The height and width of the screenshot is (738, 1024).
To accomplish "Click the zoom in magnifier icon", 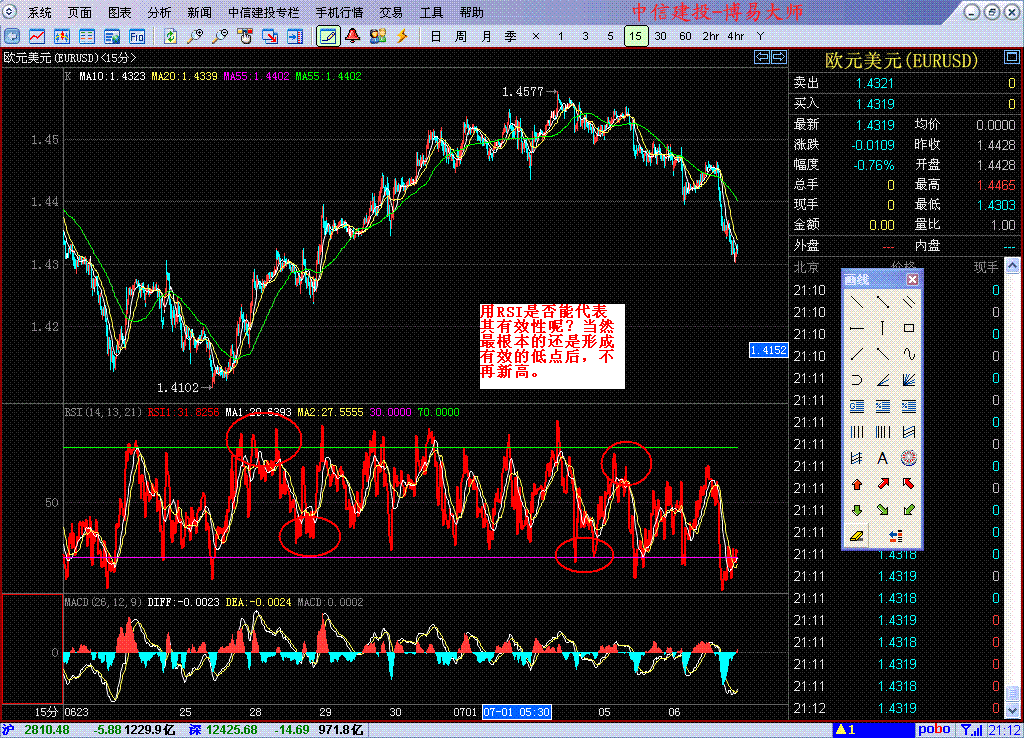I will tap(195, 37).
